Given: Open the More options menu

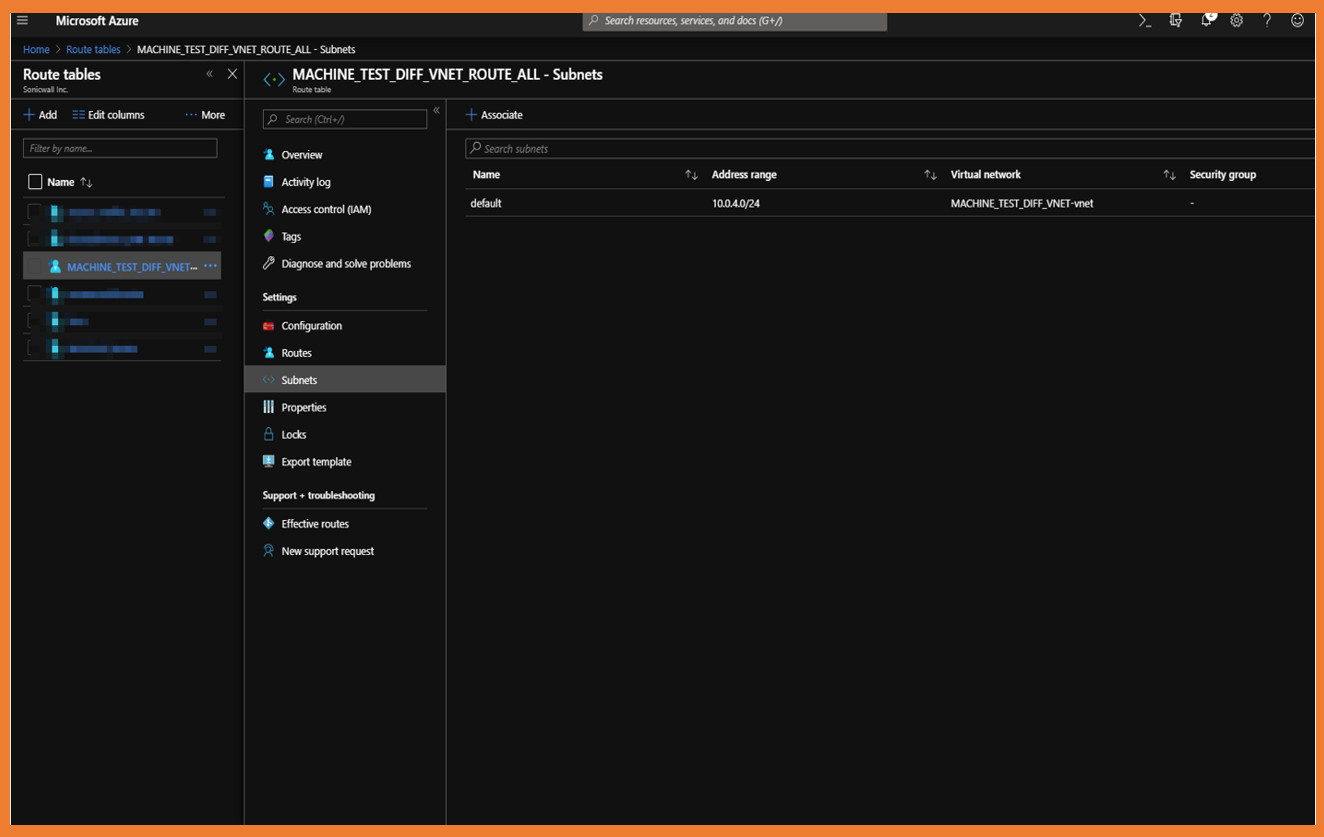Looking at the screenshot, I should pos(205,115).
